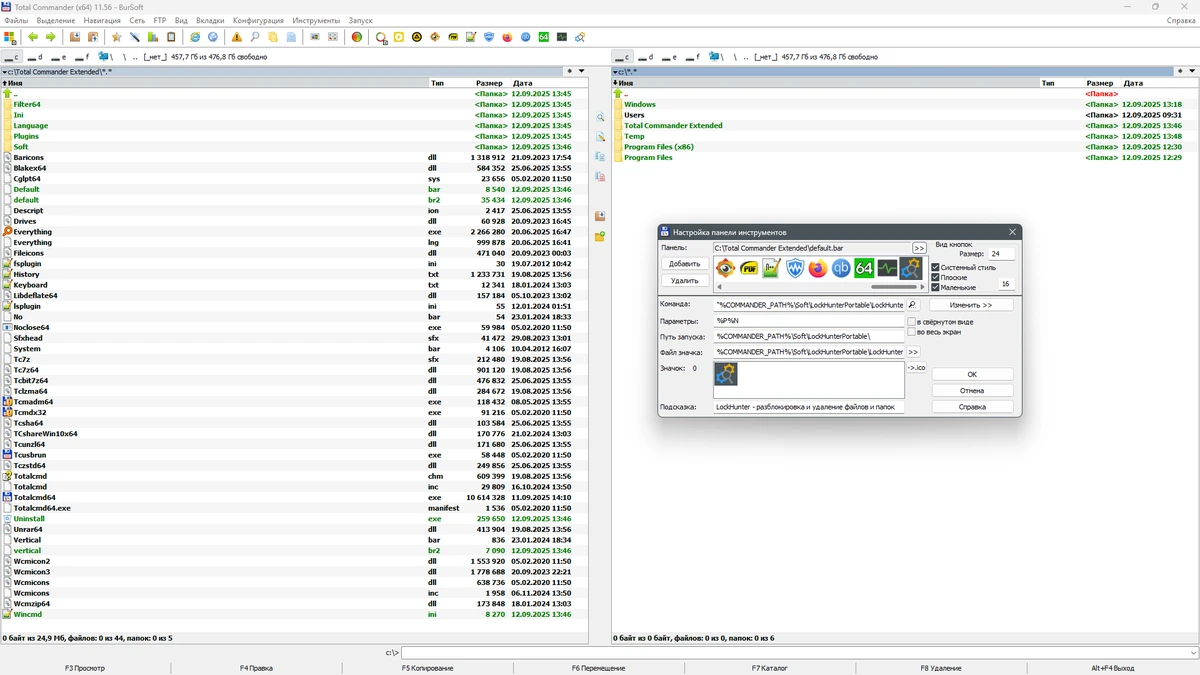
Task: Click the blue shield icon in main toolbar
Action: click(x=489, y=37)
